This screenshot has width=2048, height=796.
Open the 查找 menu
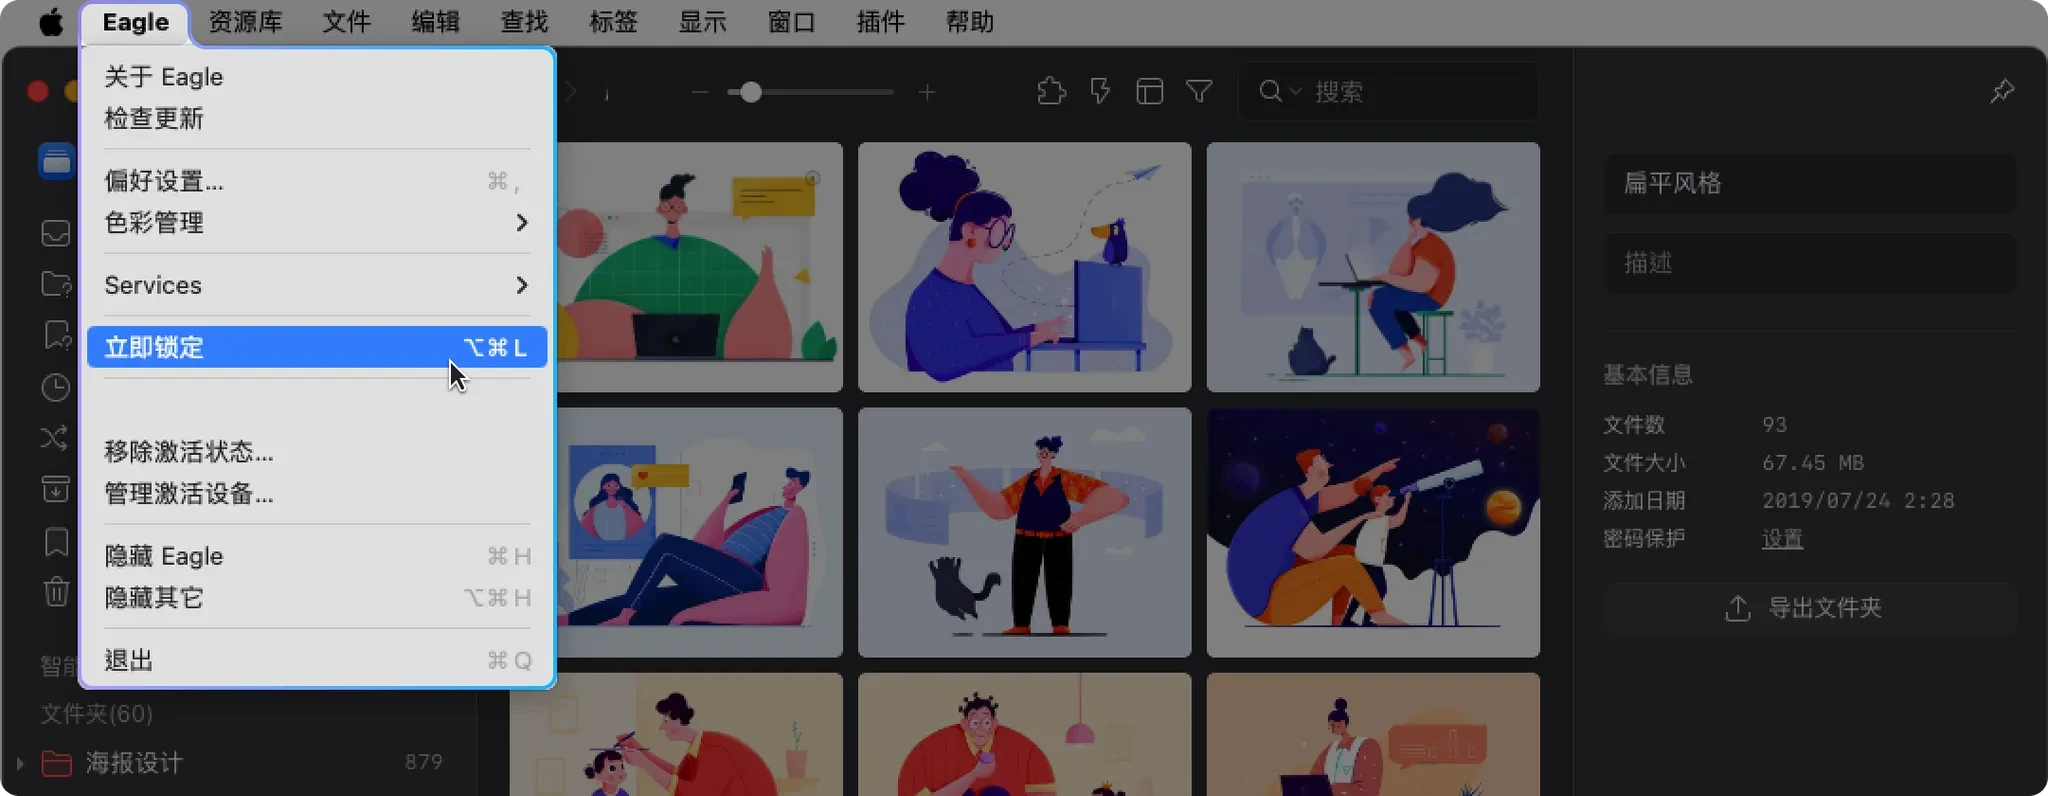tap(524, 22)
